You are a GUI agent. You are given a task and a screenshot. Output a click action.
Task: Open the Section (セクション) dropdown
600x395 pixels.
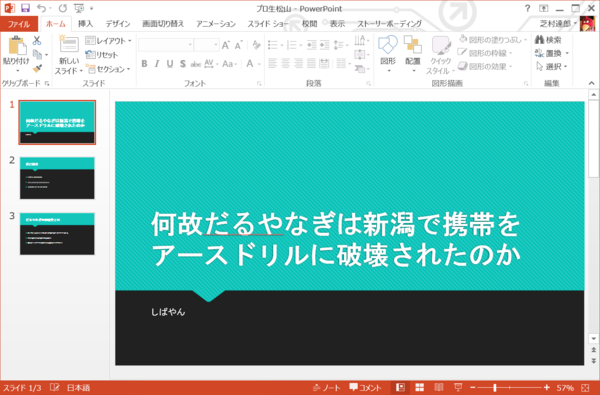108,69
